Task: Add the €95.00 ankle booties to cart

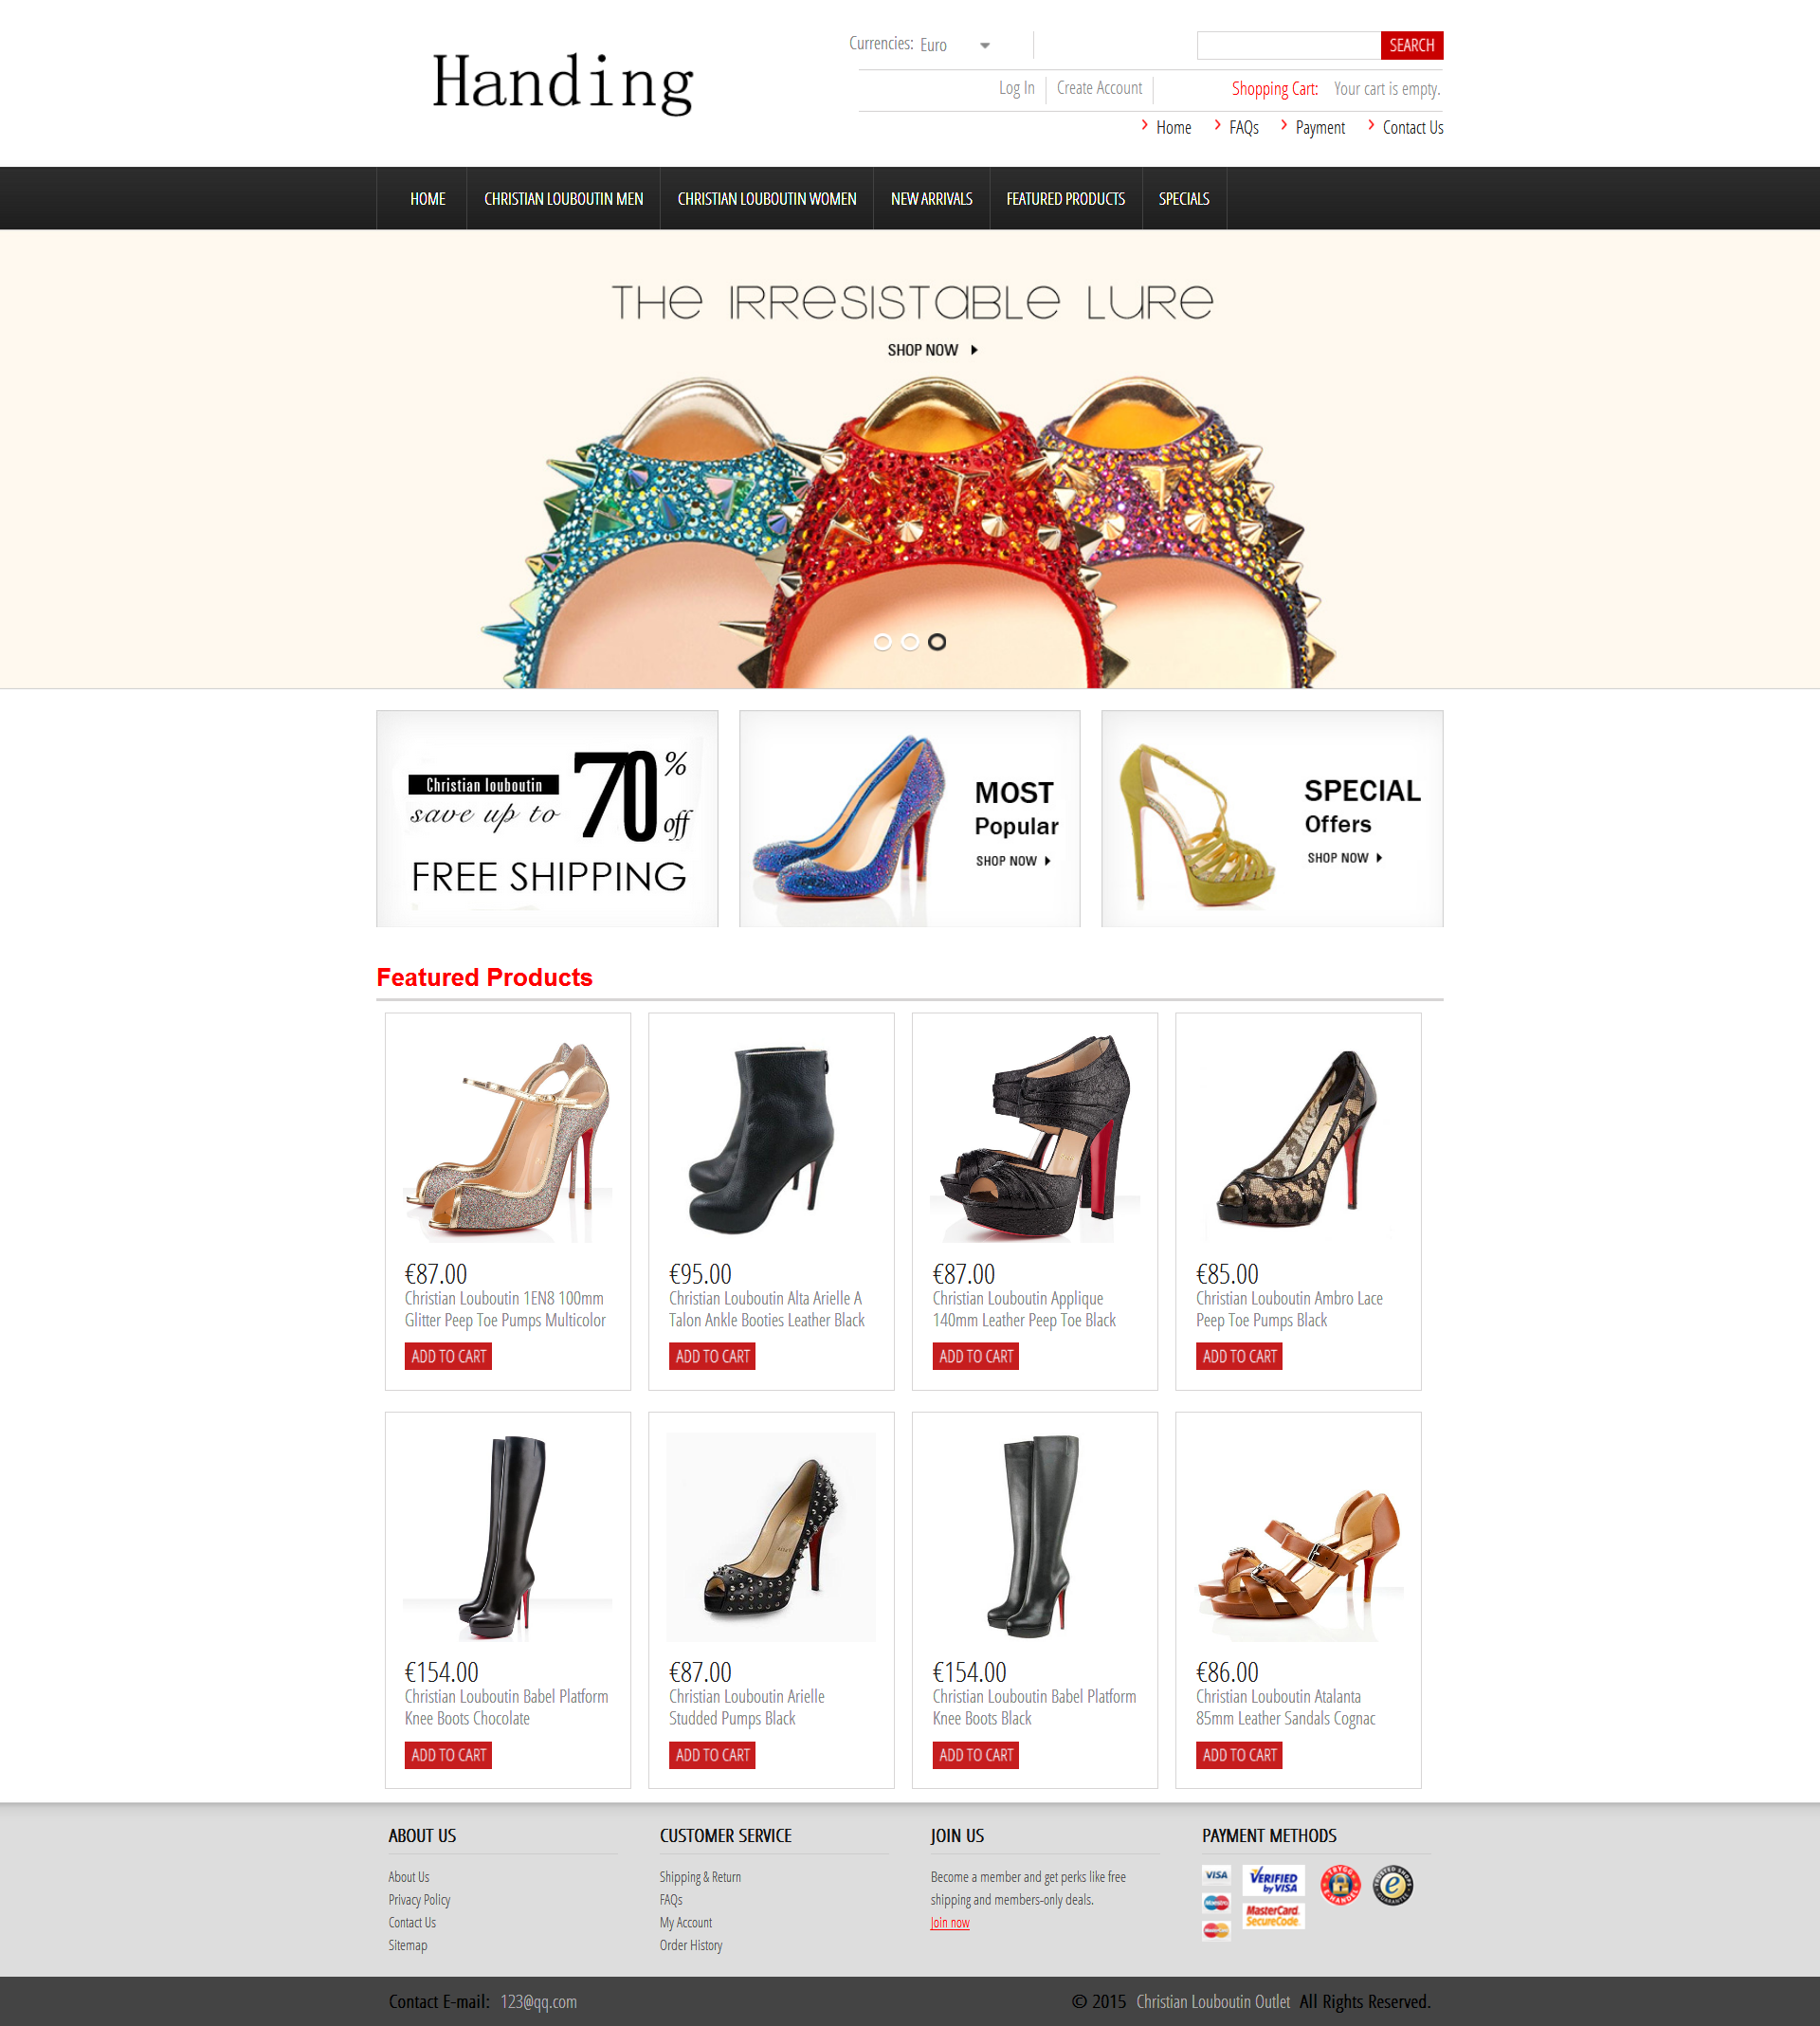Action: [712, 1356]
